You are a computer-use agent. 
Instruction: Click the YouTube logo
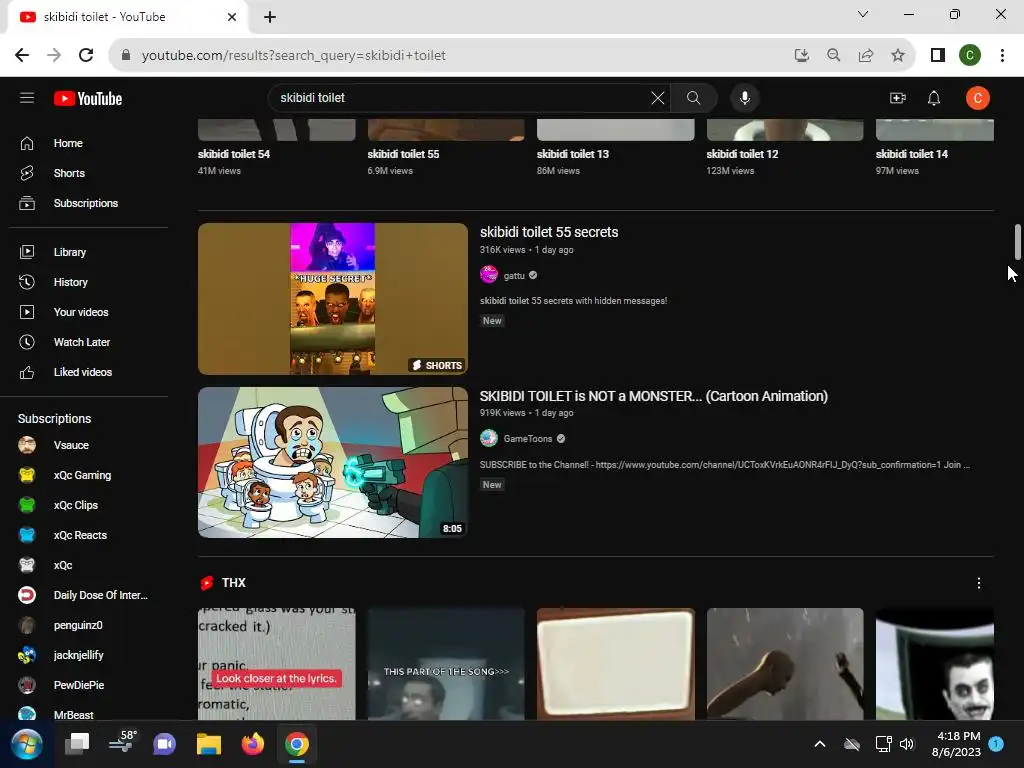click(x=88, y=99)
